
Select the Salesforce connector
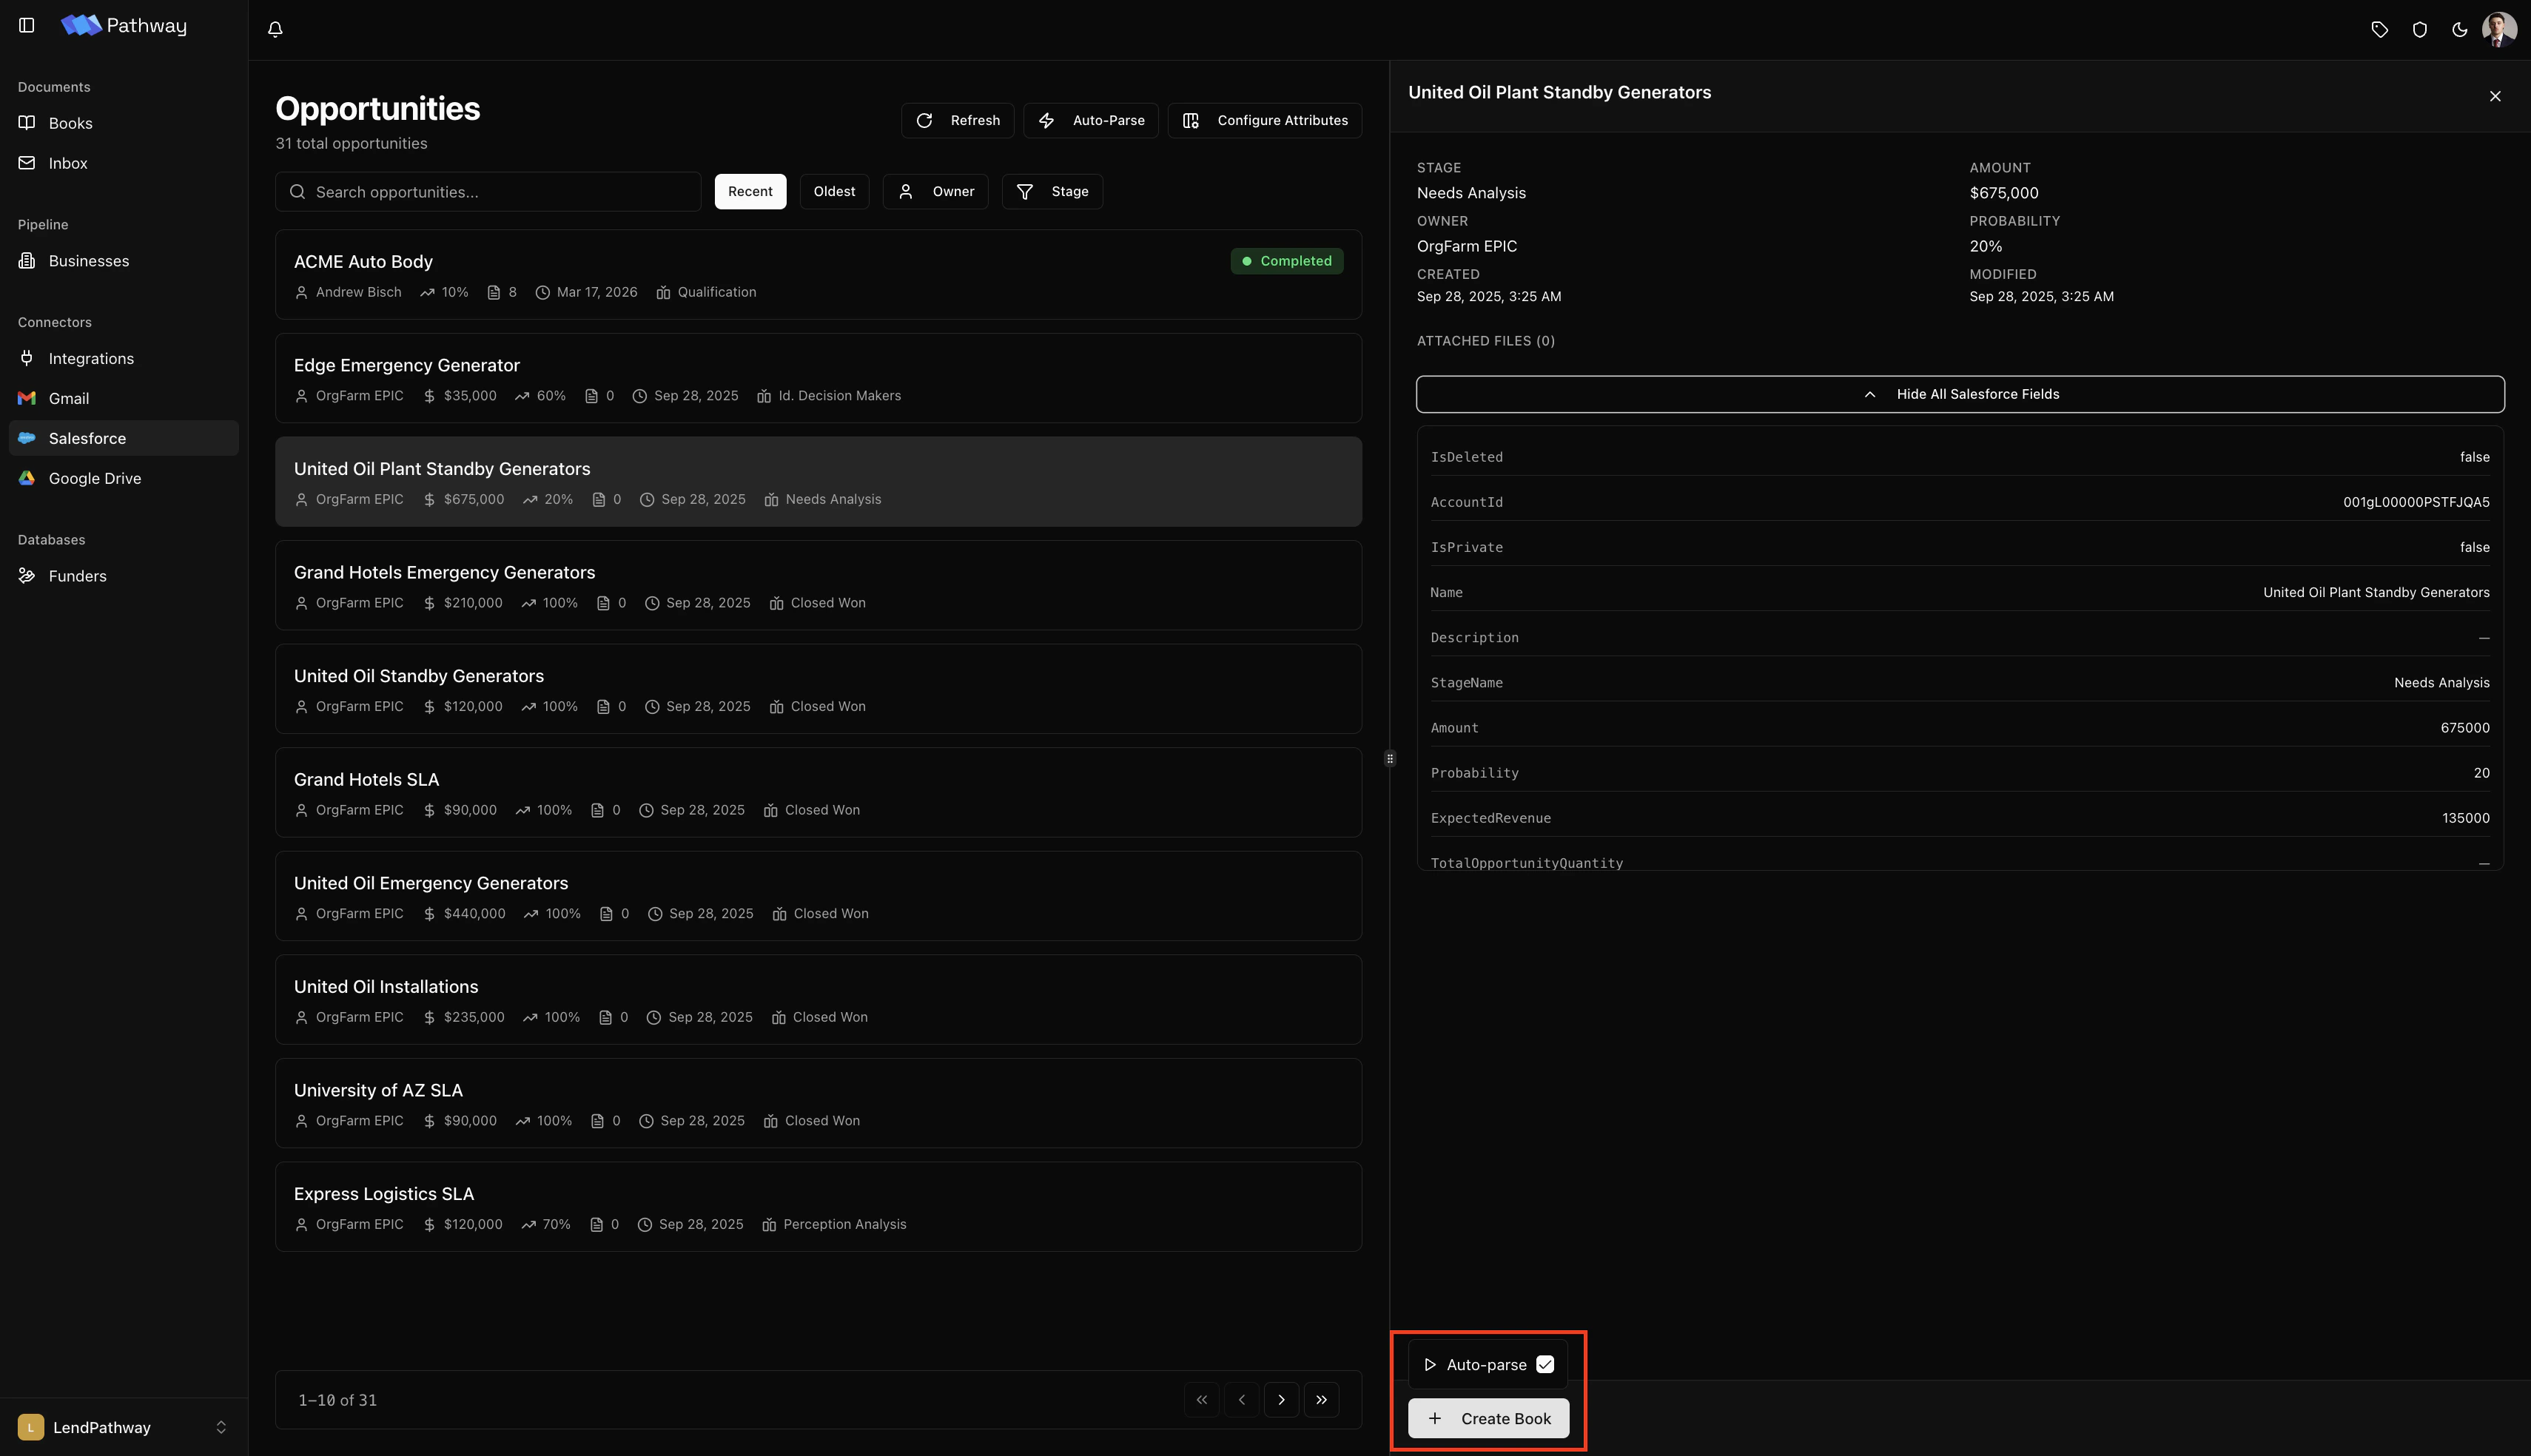[124, 438]
